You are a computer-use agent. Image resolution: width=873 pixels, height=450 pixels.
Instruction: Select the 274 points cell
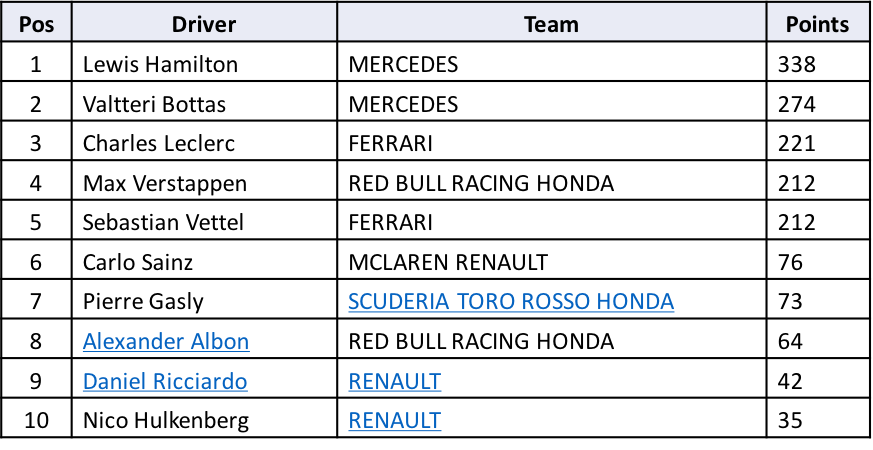[x=817, y=104]
